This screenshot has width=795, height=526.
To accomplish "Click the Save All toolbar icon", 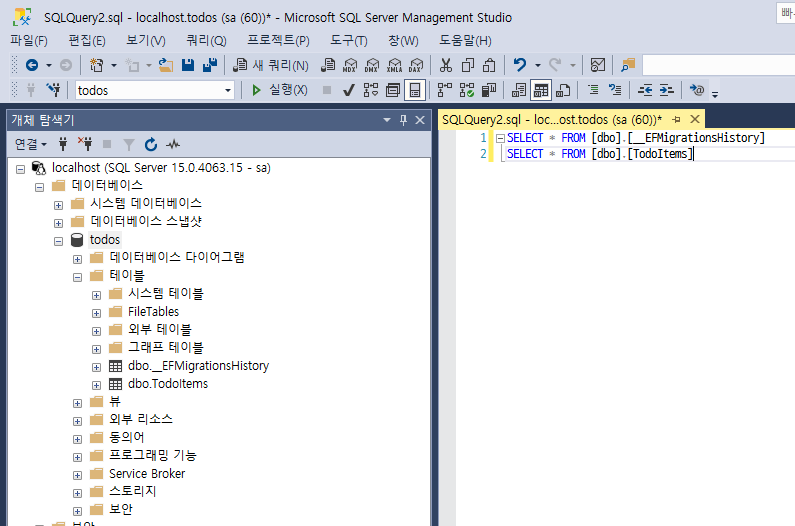I will click(x=210, y=65).
